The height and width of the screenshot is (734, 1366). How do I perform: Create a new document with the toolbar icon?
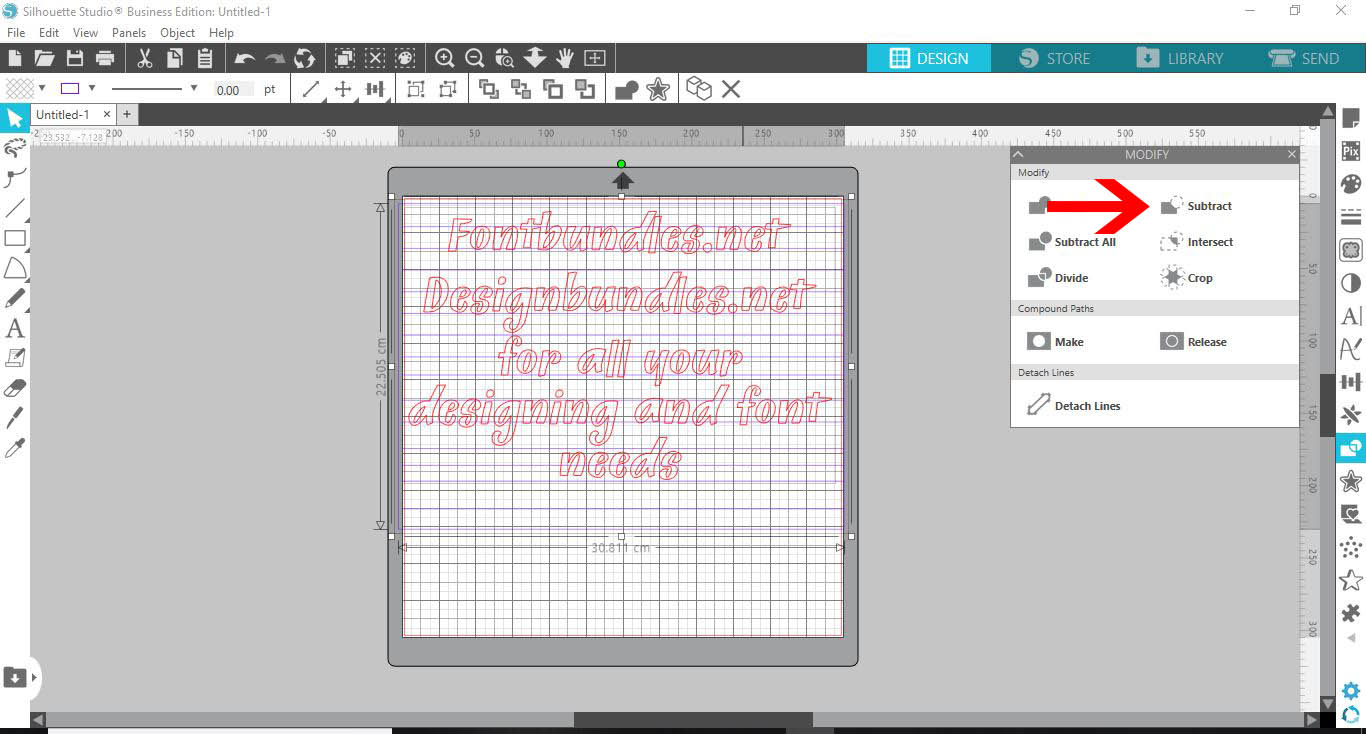15,58
